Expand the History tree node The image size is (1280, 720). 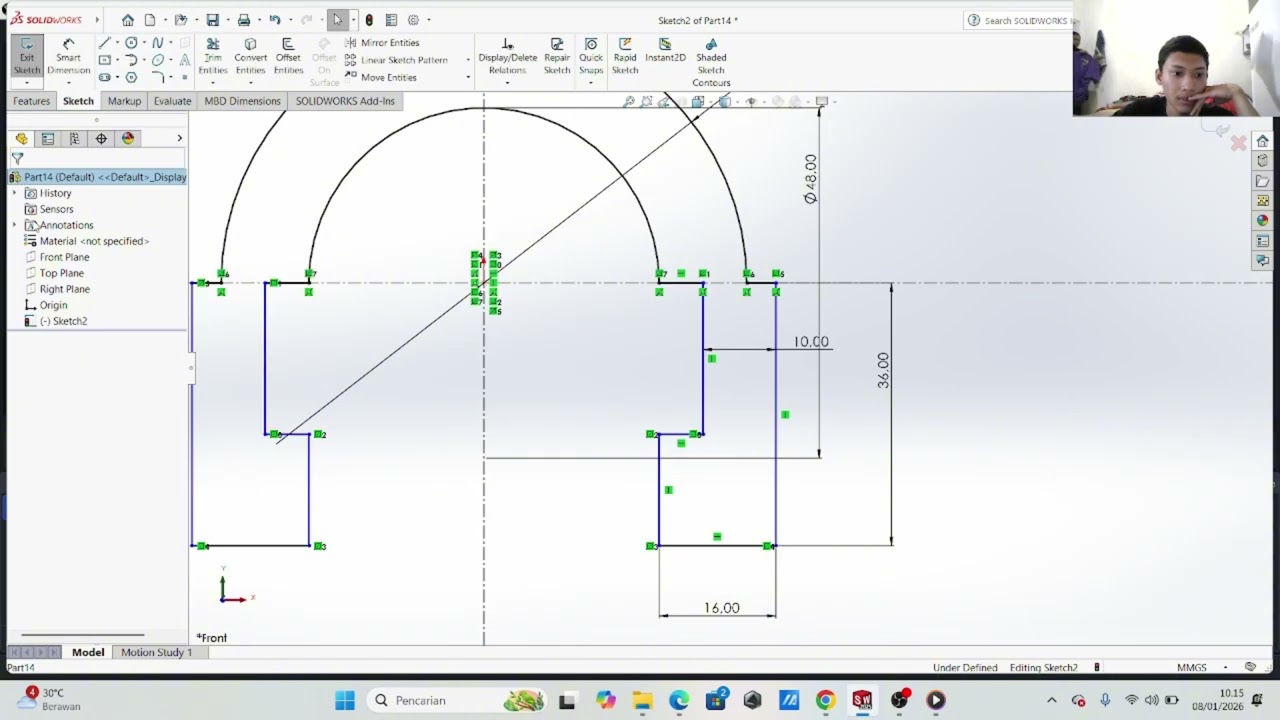coord(14,193)
